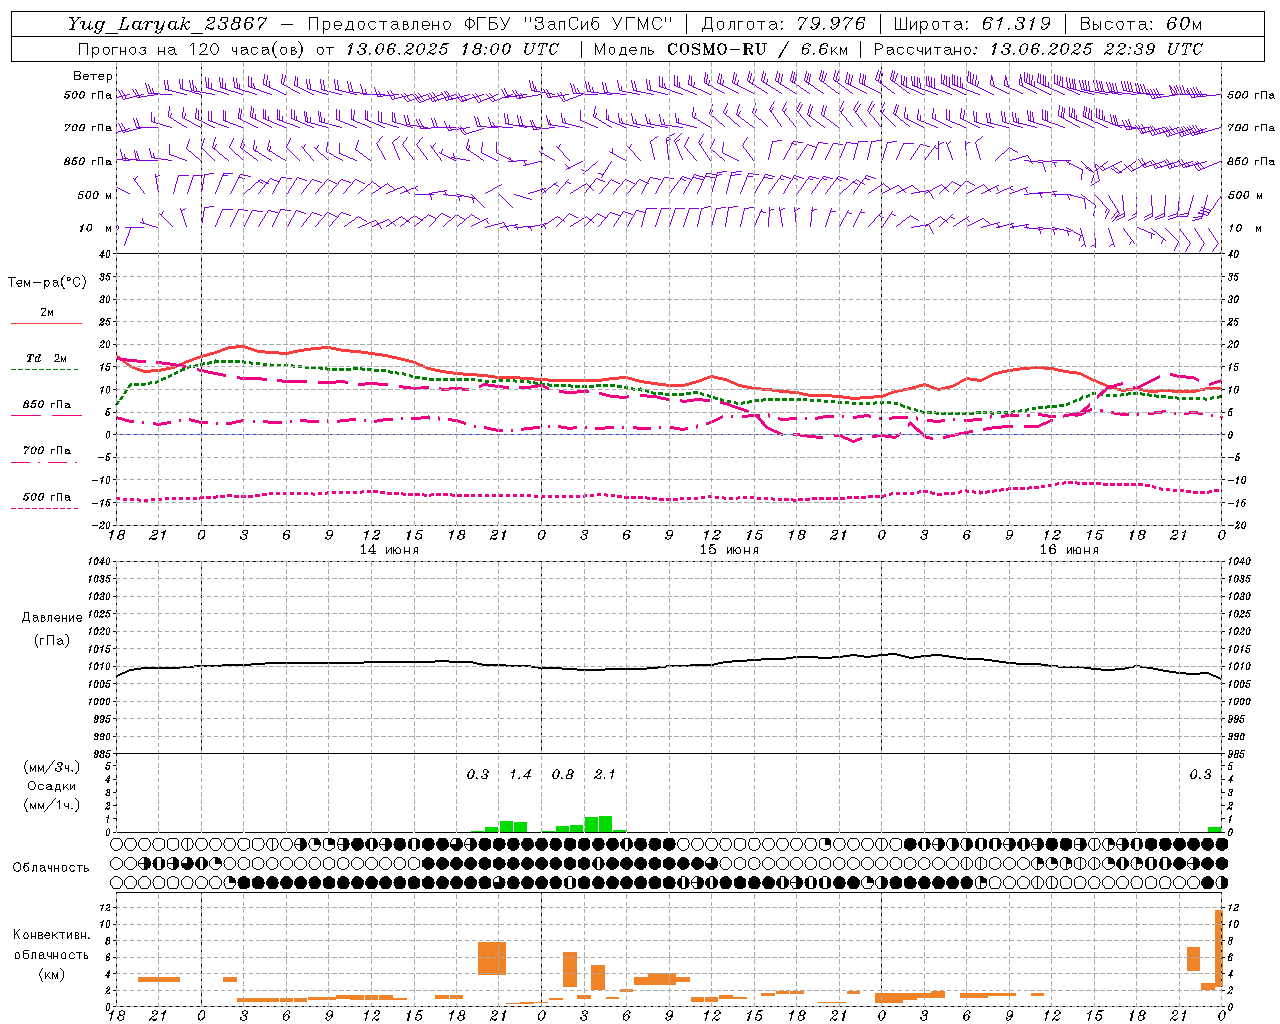Click the 2.1 precipitation total value
This screenshot has width=1280, height=1024.
[605, 775]
